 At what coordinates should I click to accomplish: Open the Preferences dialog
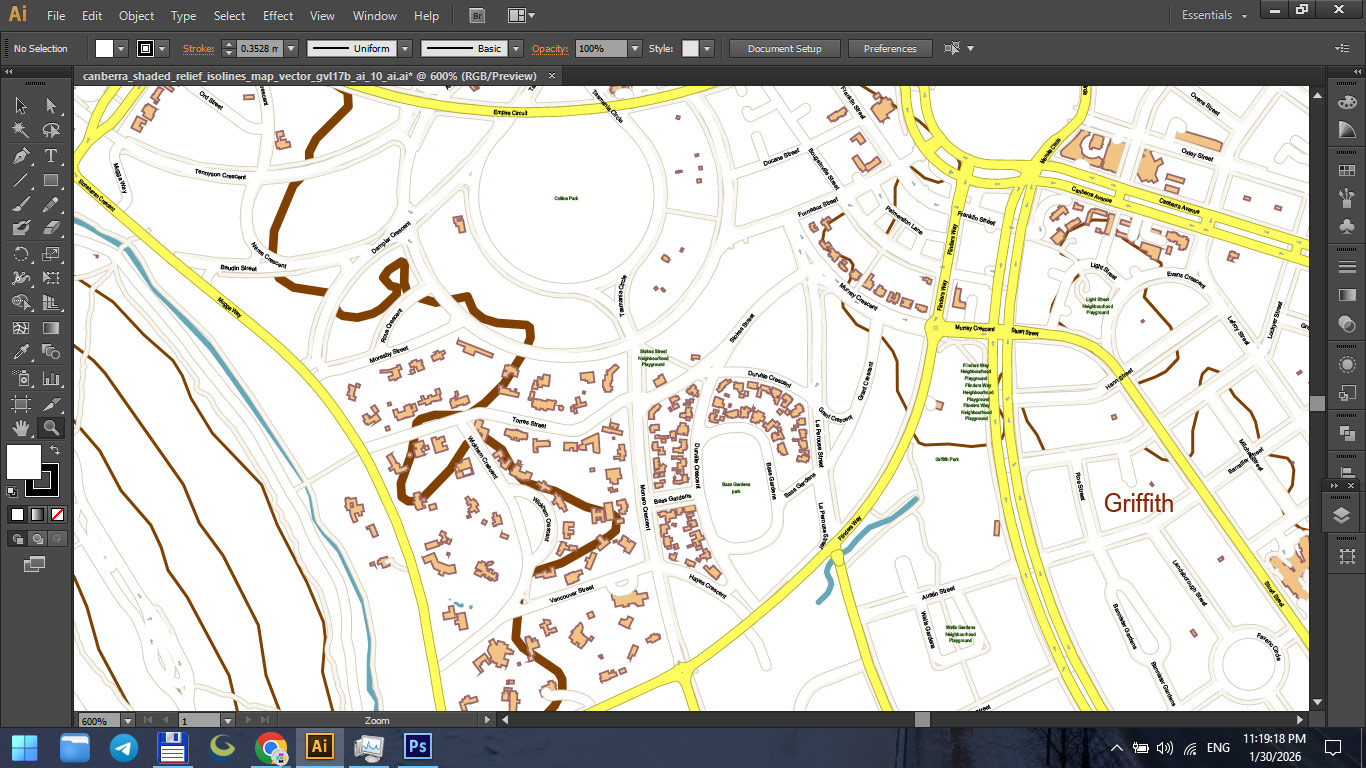click(x=889, y=47)
